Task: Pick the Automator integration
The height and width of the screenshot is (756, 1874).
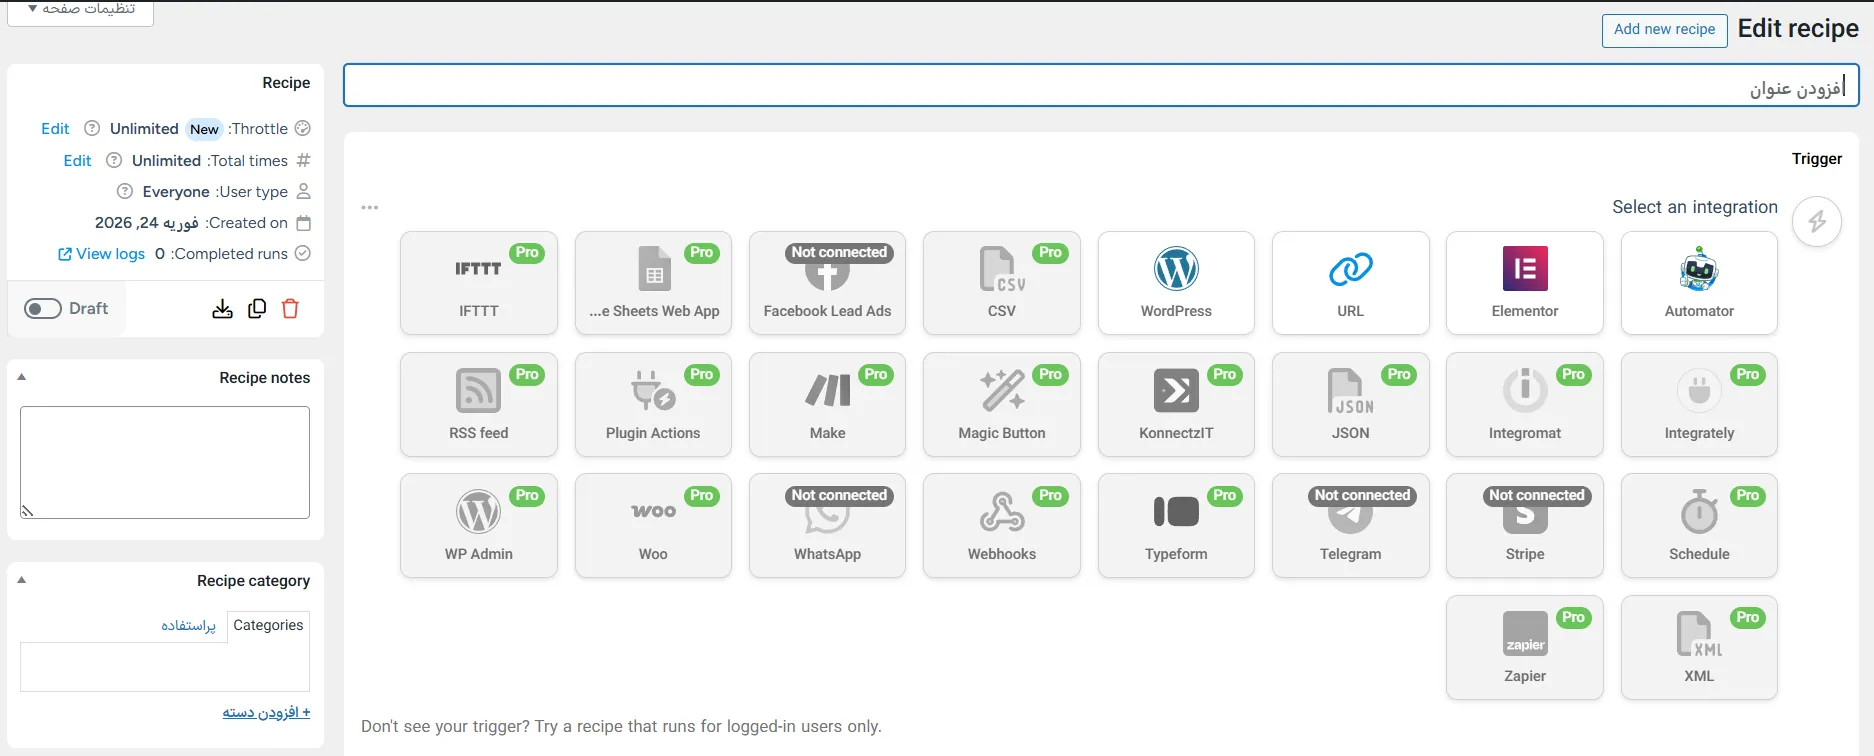Action: tap(1698, 283)
